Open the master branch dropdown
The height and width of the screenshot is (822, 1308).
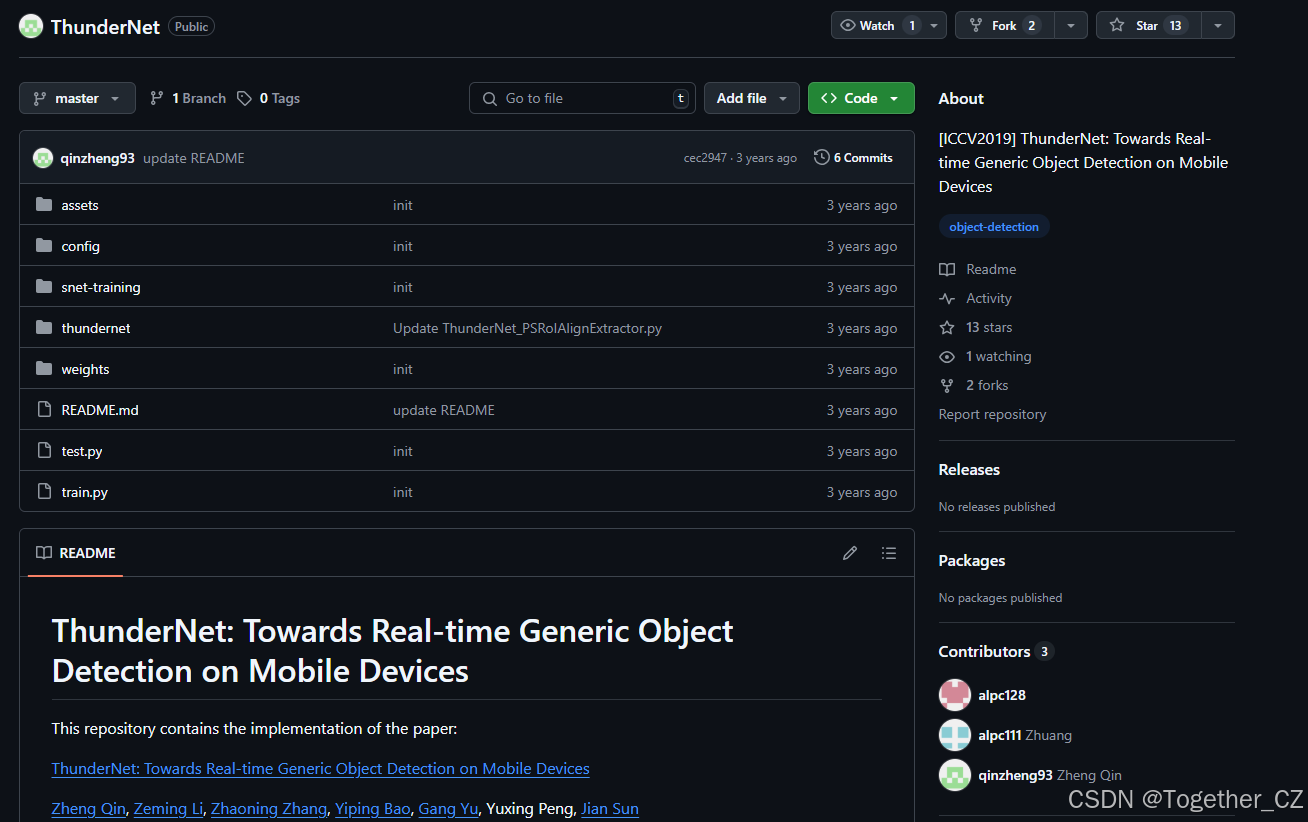point(77,98)
